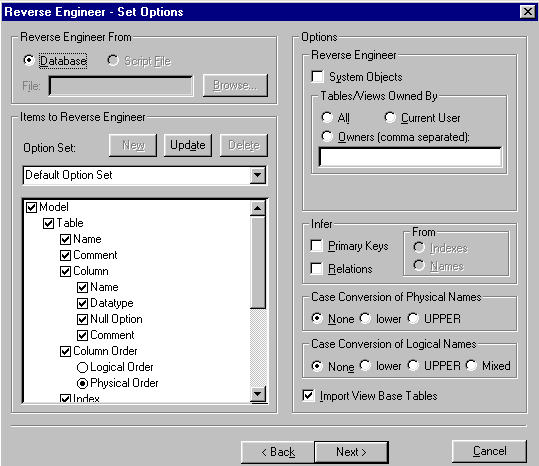Viewport: 539px width, 466px height.
Task: Click the owners list text field
Action: point(410,157)
